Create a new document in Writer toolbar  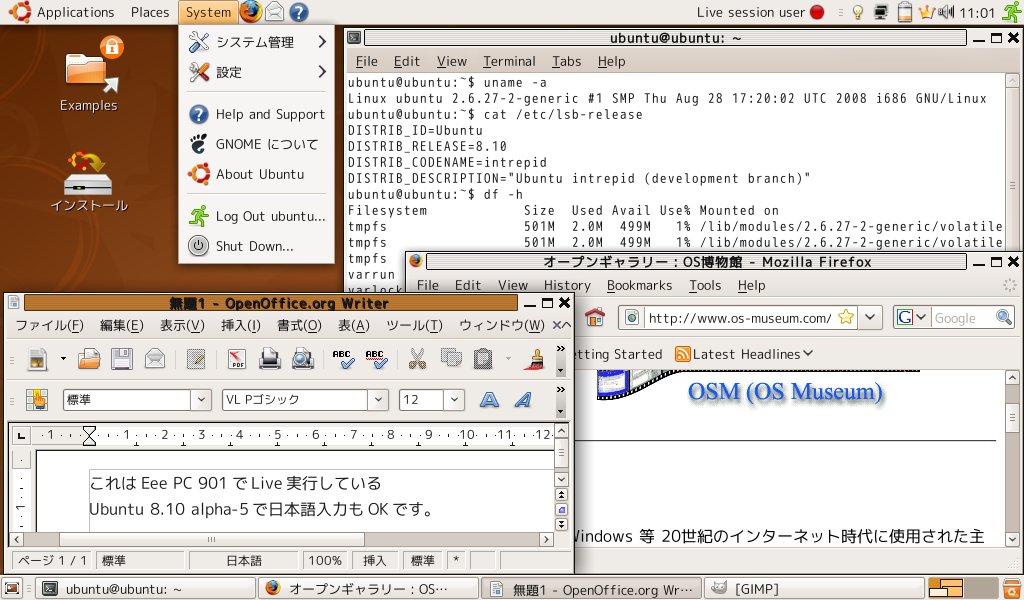[39, 359]
